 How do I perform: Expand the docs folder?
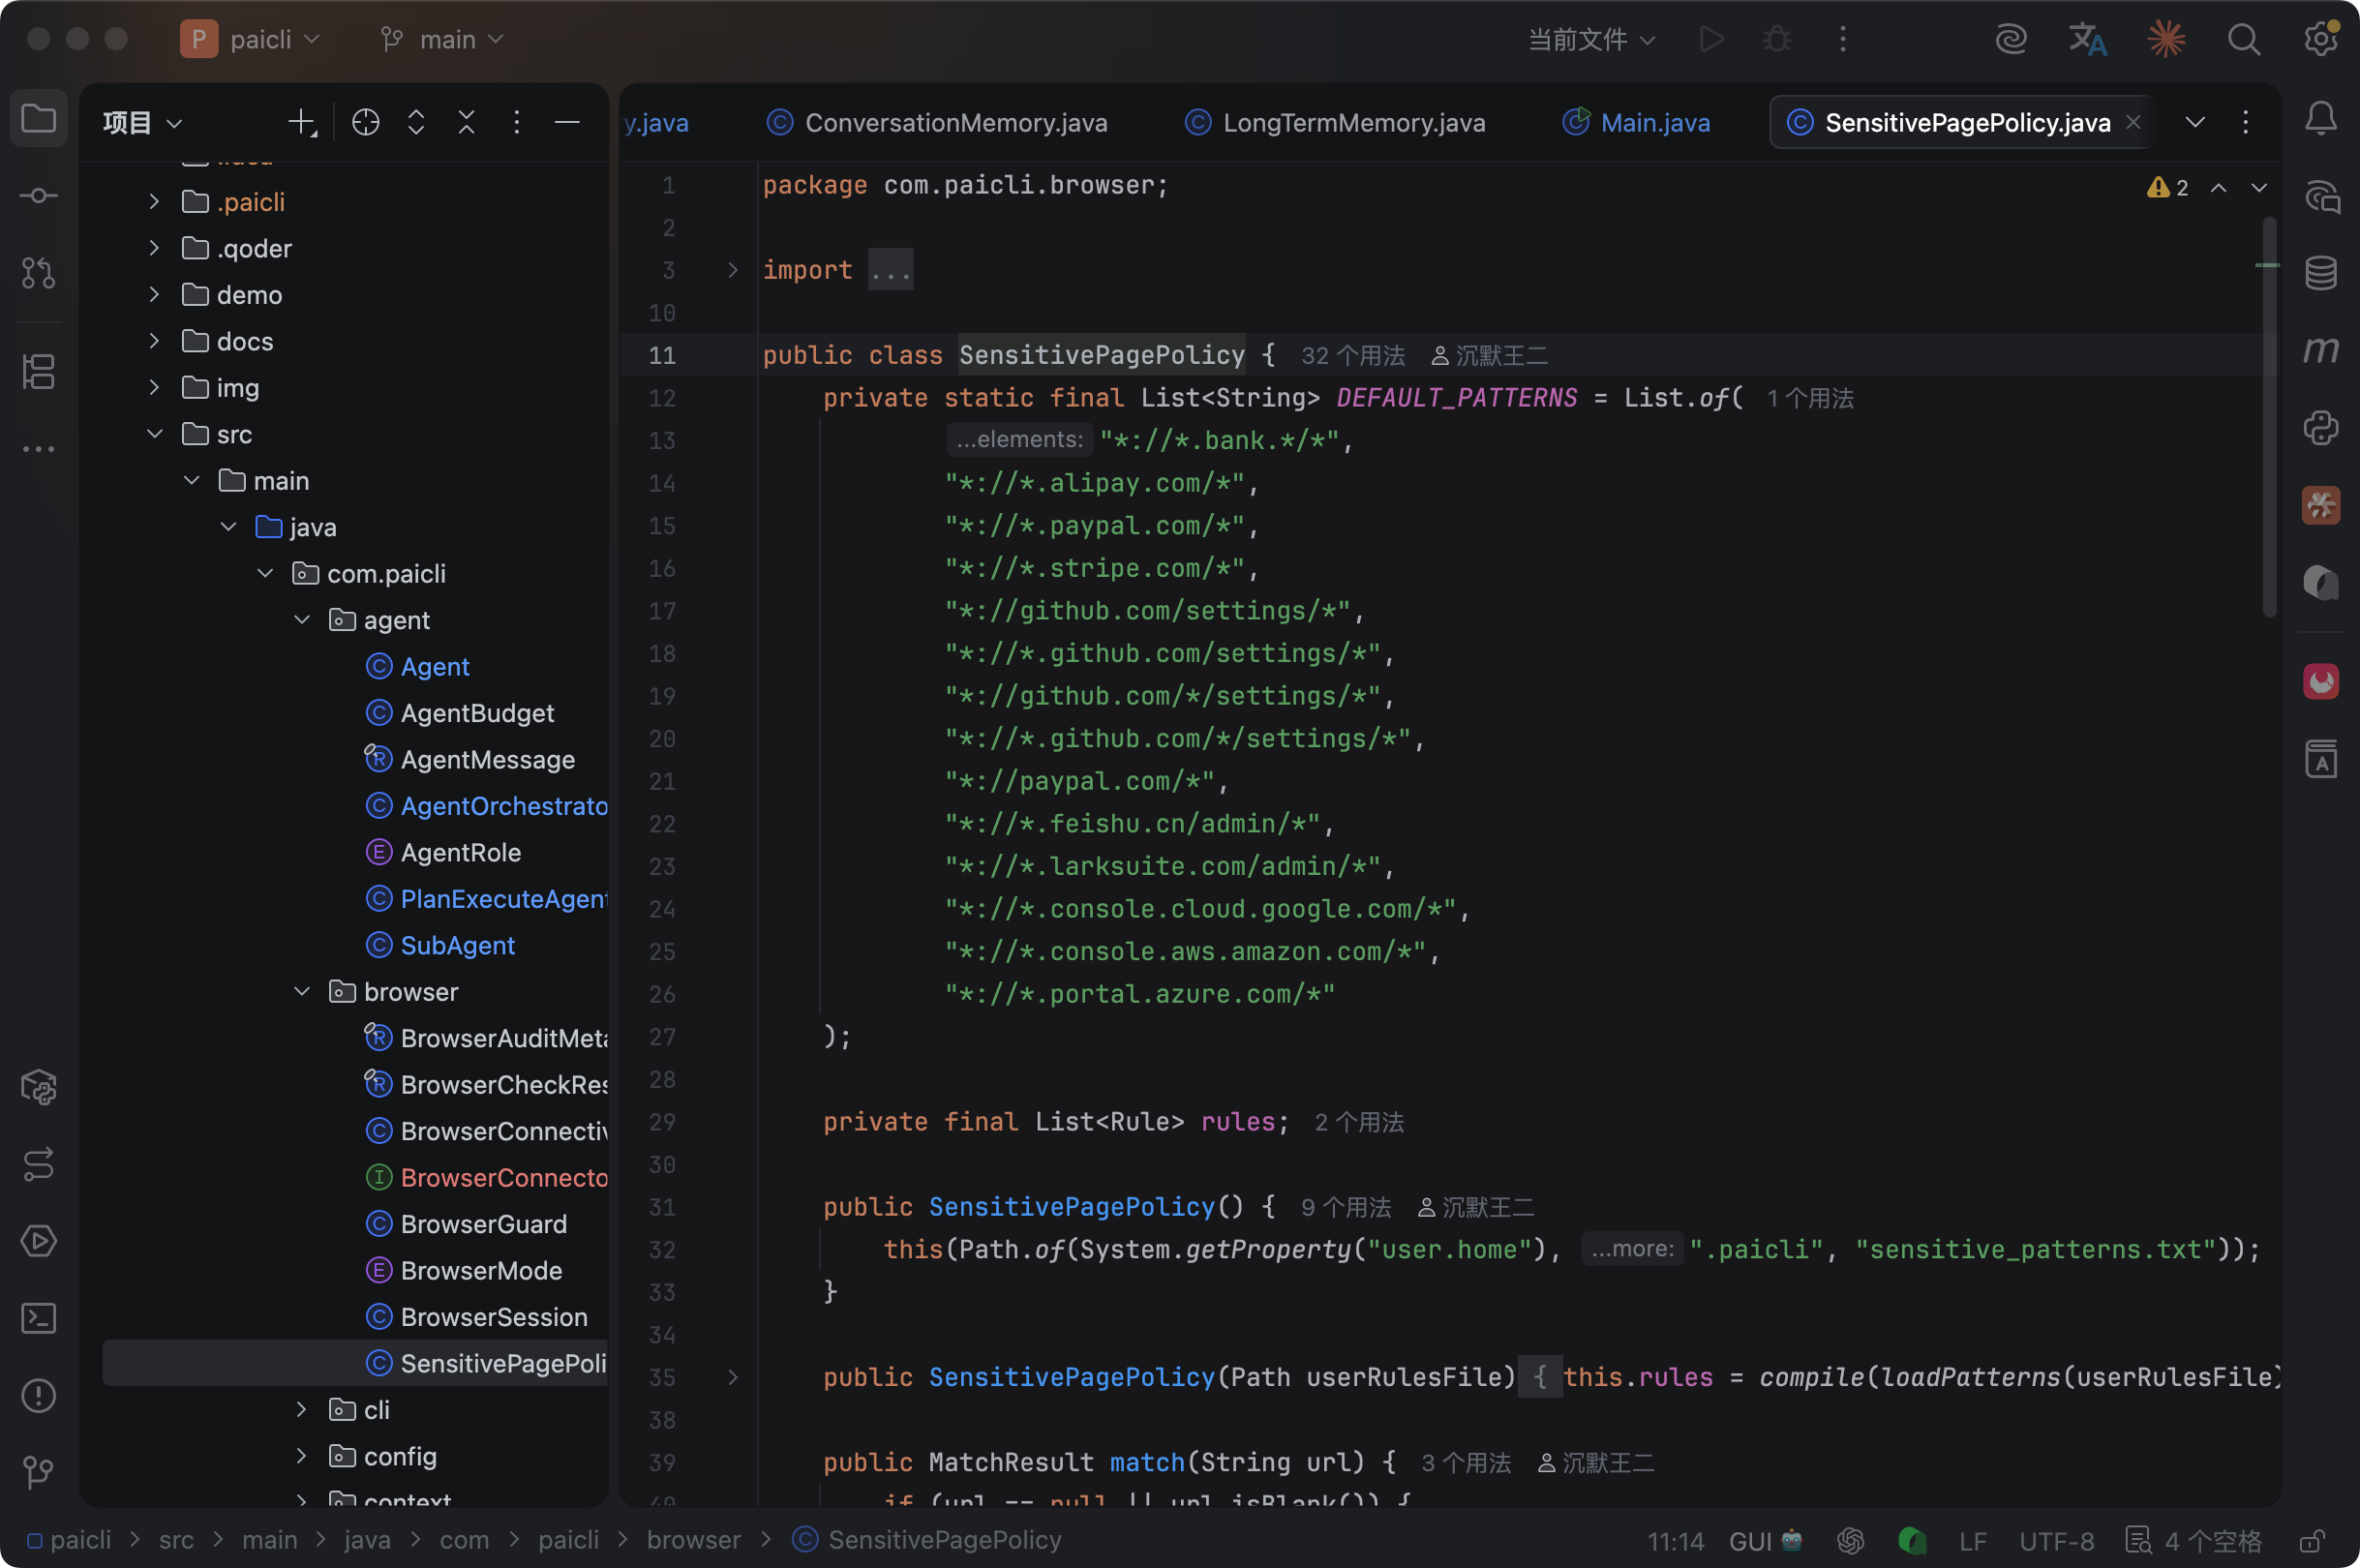[x=154, y=341]
